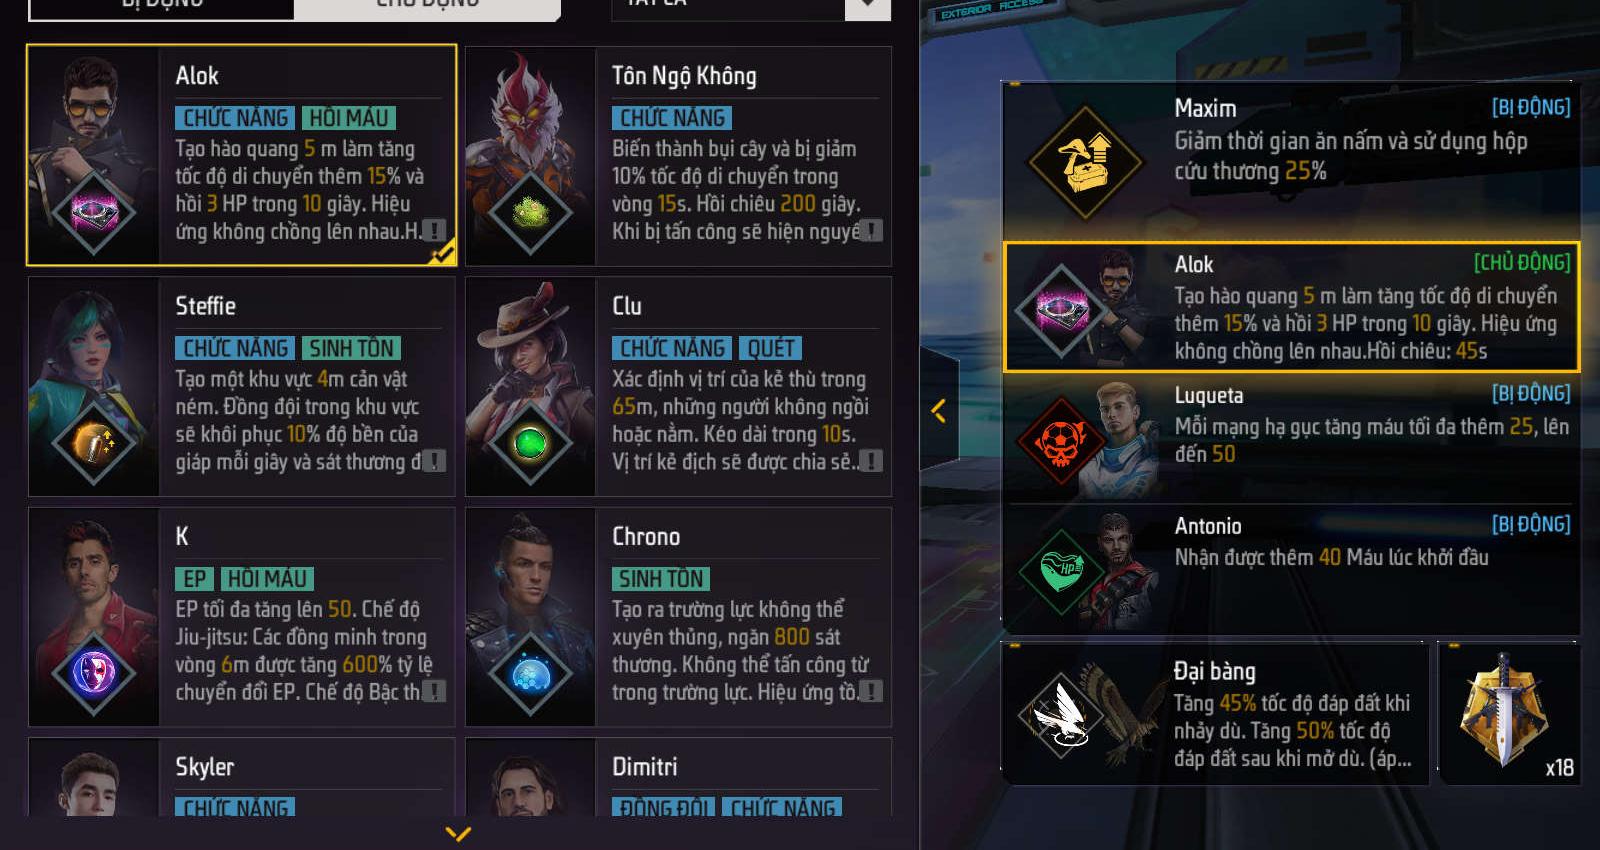Choose Chrono's blue force field icon
Viewport: 1600px width, 850px height.
(x=530, y=673)
